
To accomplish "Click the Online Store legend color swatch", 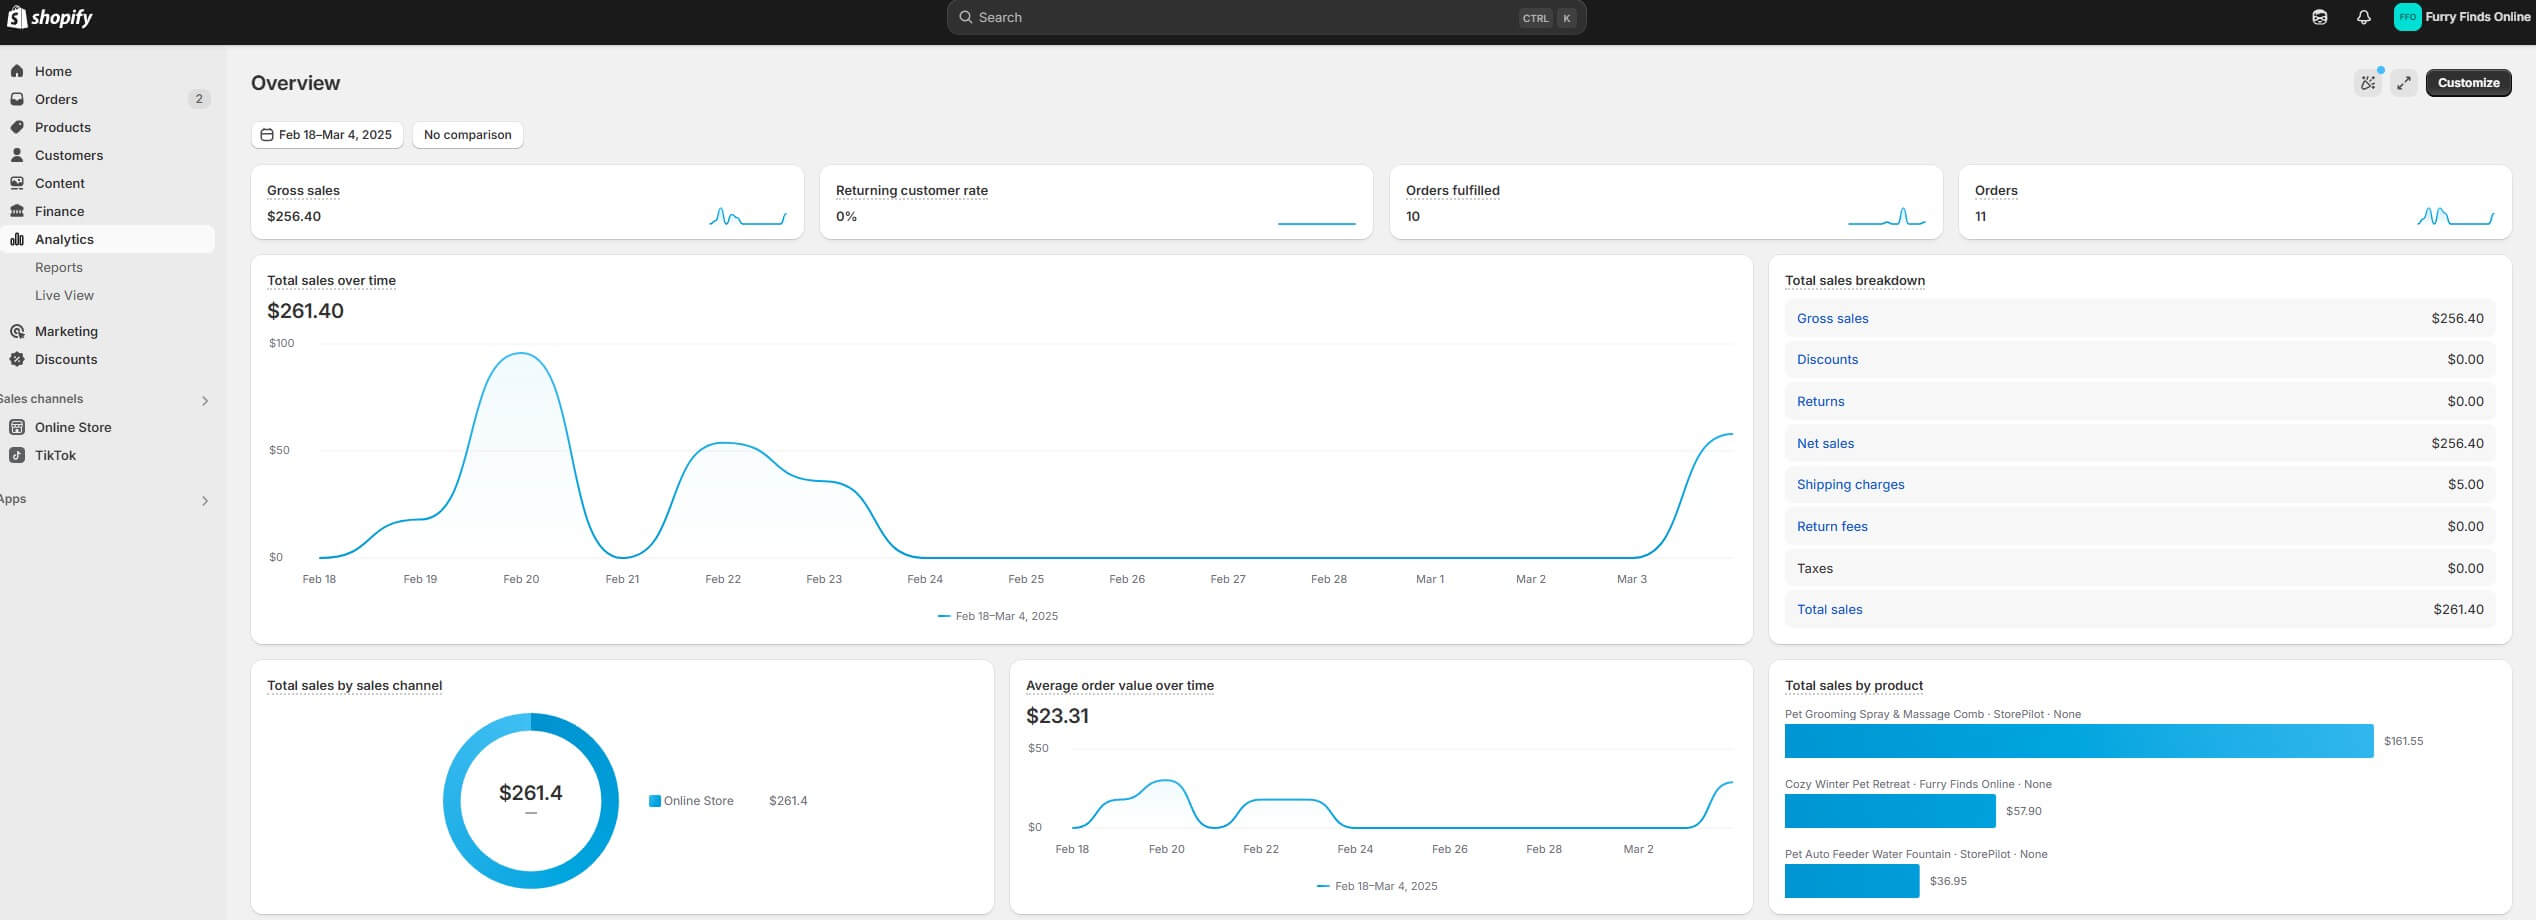I will [x=655, y=801].
